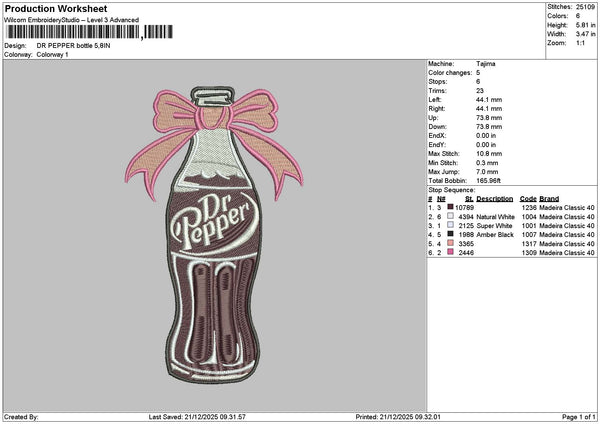
Task: Select the Colorway 1 value
Action: [x=52, y=55]
